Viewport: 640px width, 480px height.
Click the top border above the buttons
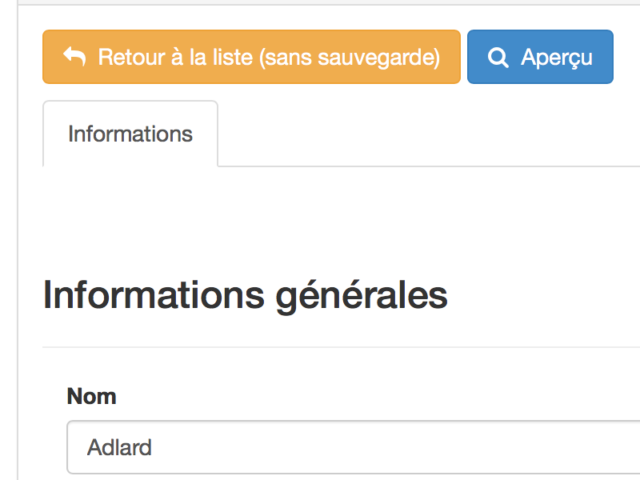[330, 5]
